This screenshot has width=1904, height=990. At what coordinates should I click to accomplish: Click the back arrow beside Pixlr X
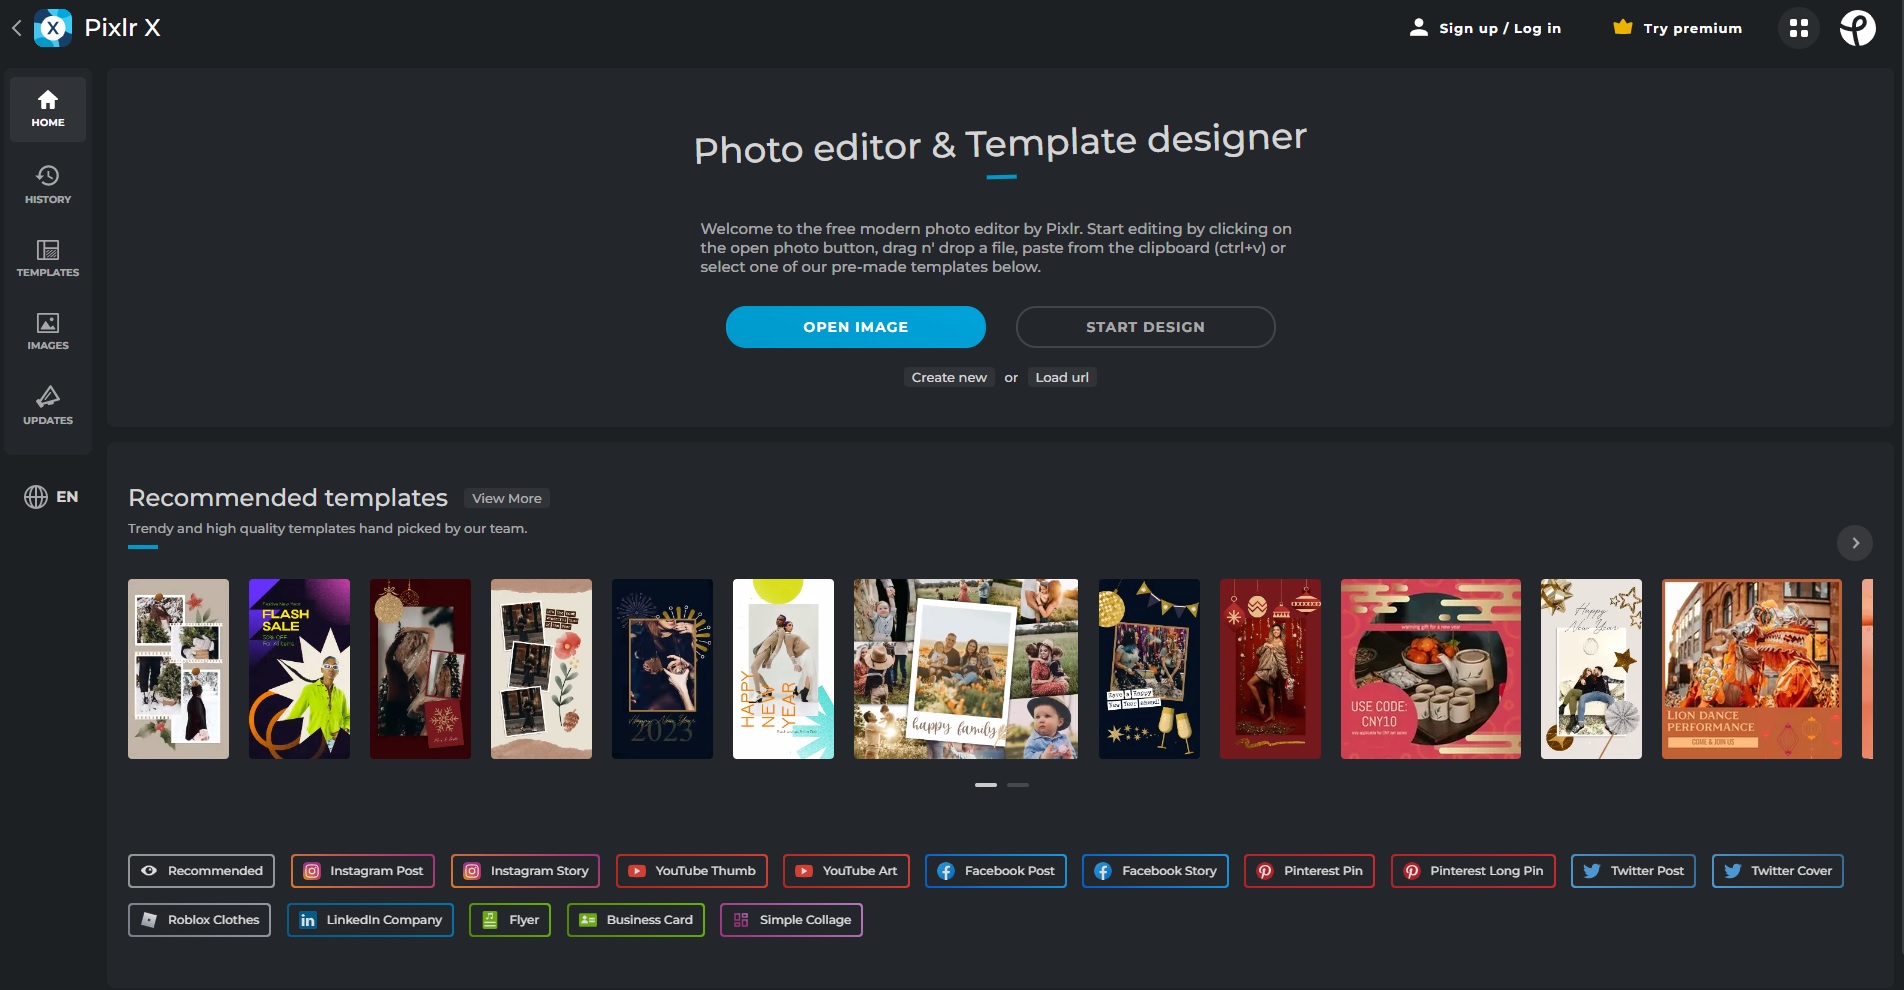coord(17,28)
